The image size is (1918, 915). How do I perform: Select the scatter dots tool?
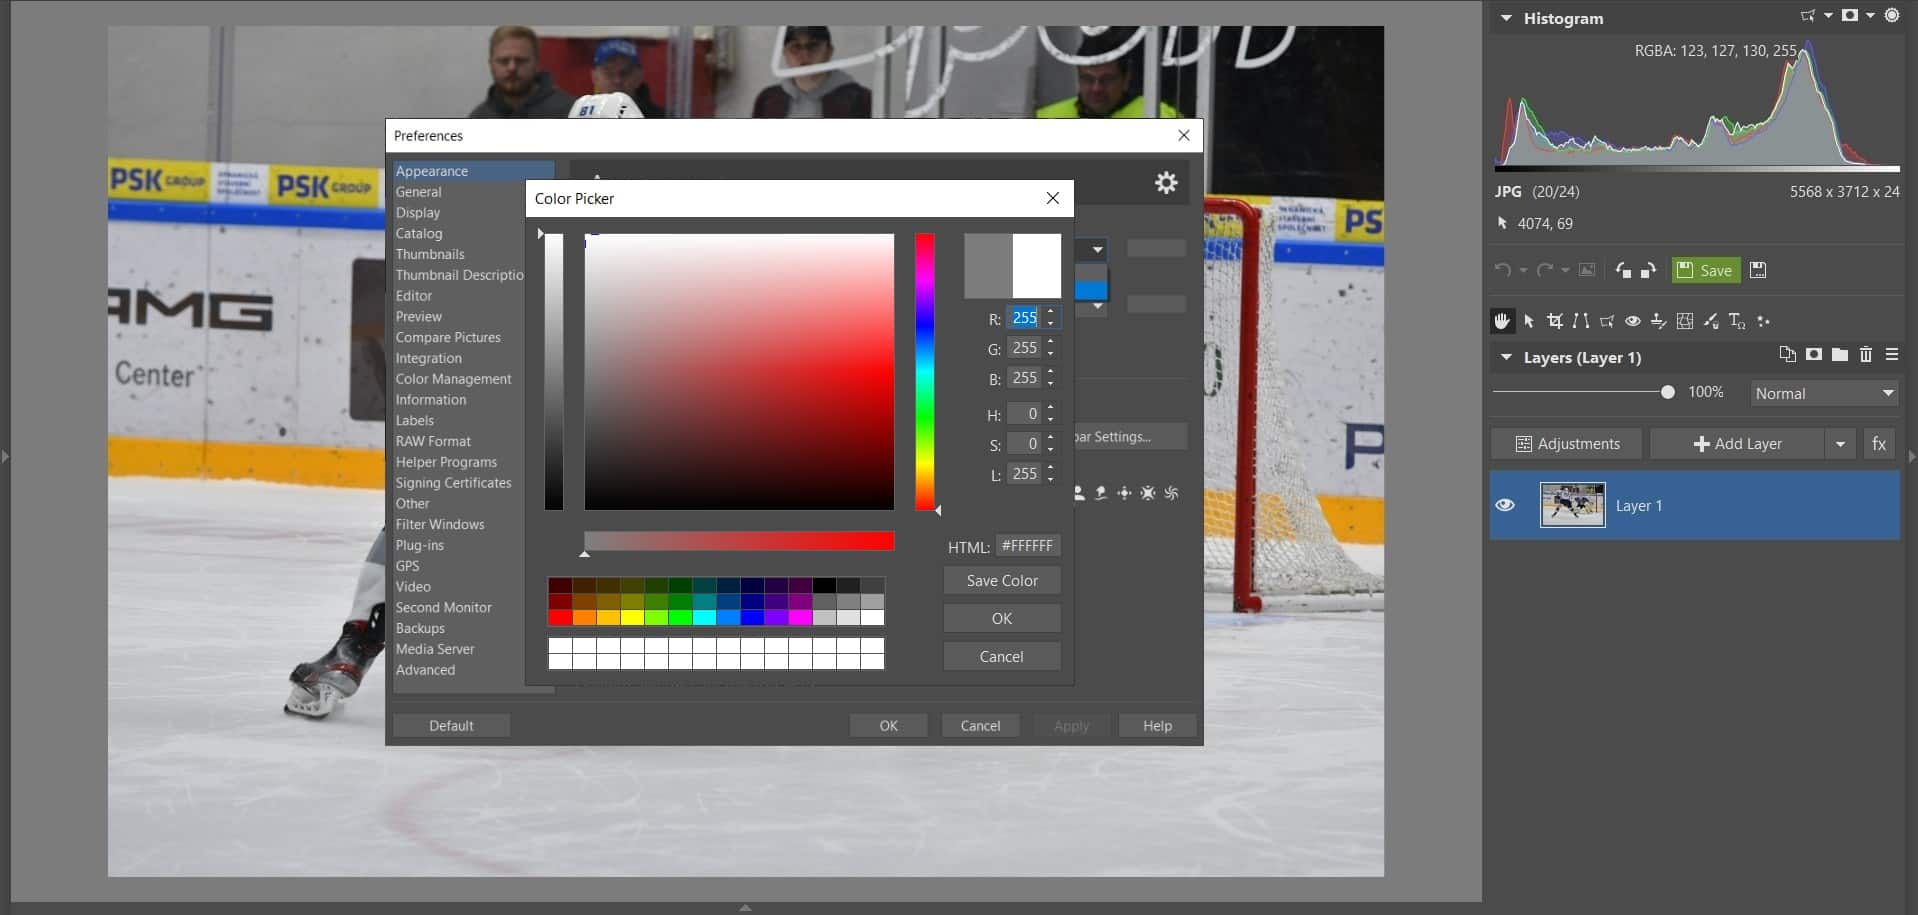pos(1763,321)
